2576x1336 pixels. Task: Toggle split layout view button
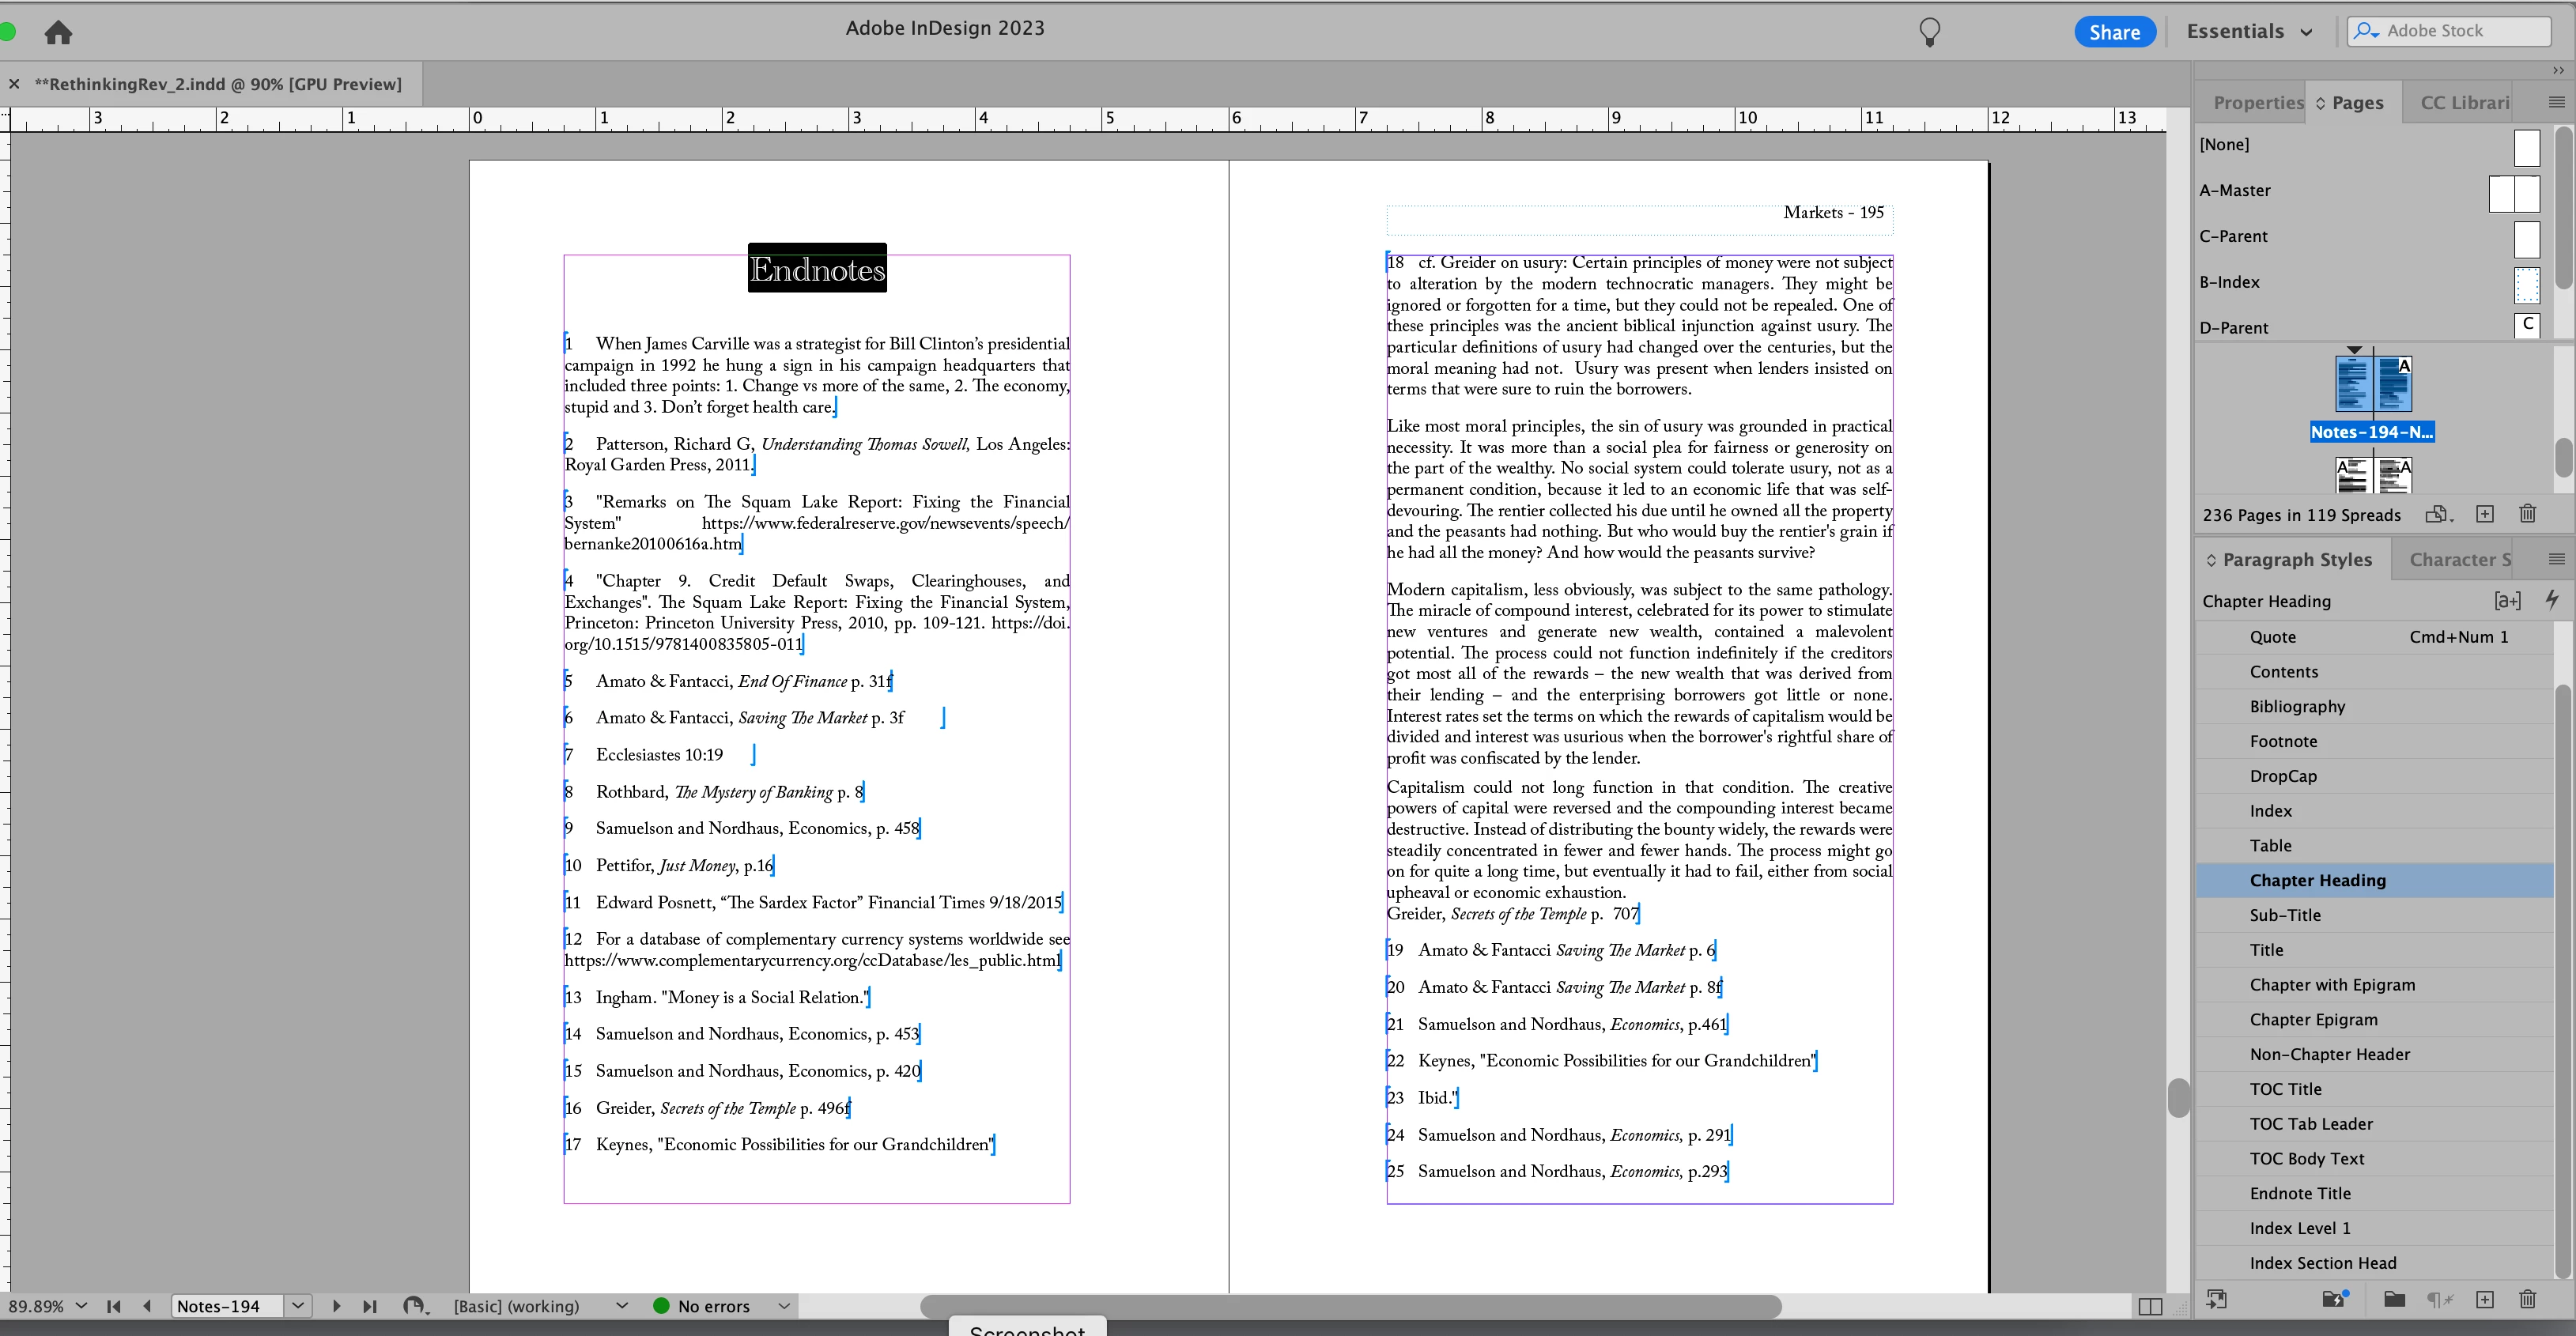(x=2150, y=1306)
